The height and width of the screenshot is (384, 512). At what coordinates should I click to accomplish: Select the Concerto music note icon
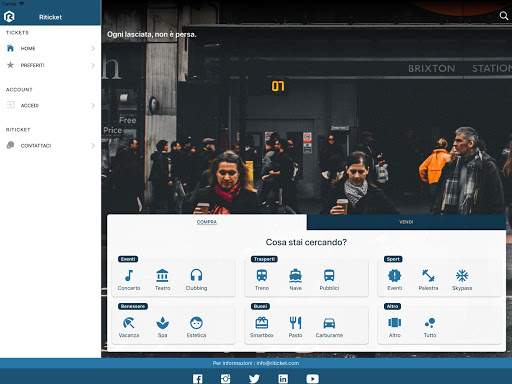(x=129, y=276)
